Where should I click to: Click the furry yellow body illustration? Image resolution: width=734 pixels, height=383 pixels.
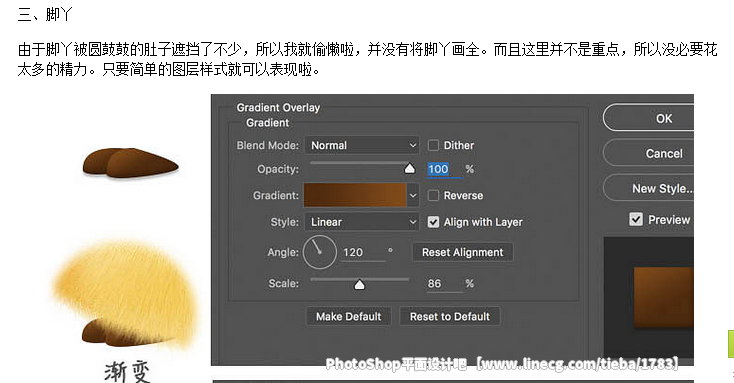126,295
